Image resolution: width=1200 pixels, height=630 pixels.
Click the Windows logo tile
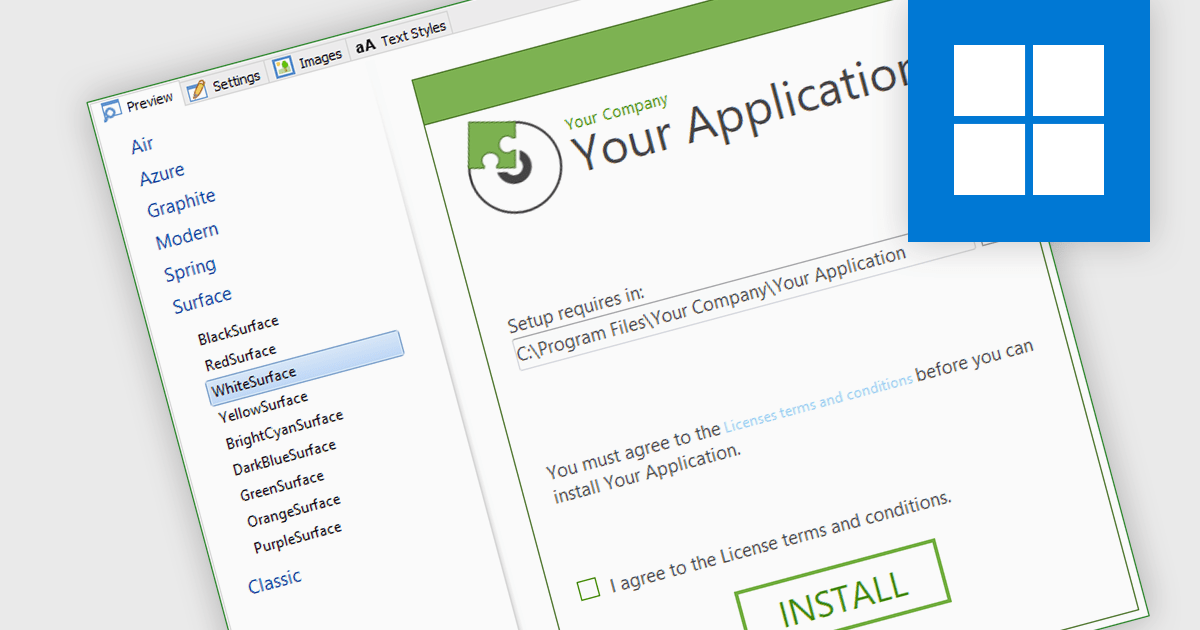[x=1029, y=120]
